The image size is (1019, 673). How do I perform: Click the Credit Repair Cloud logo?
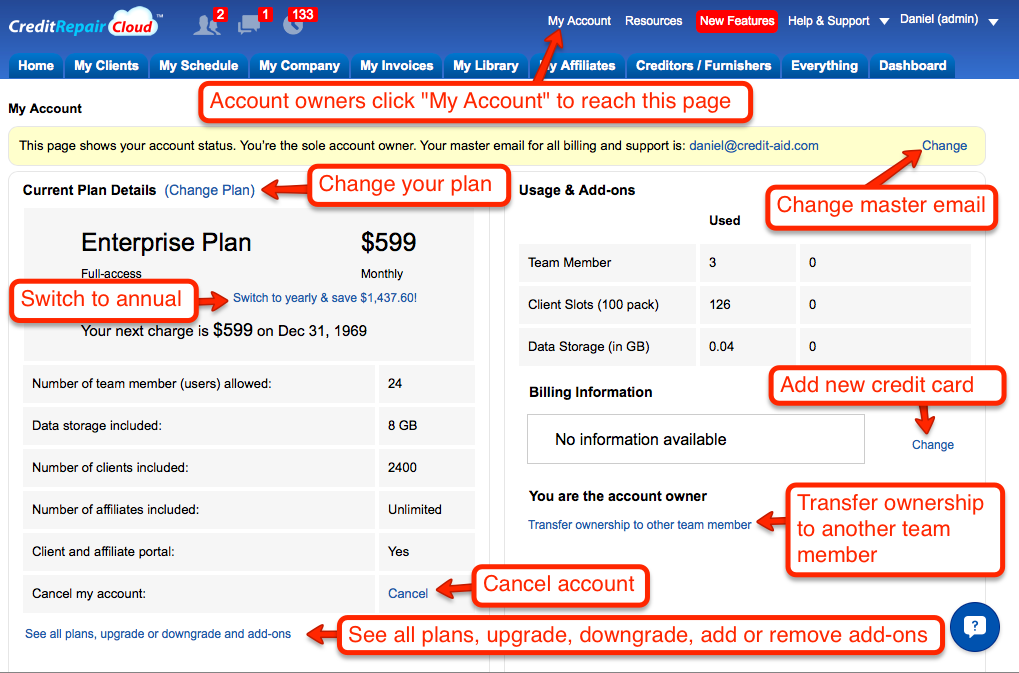point(83,23)
